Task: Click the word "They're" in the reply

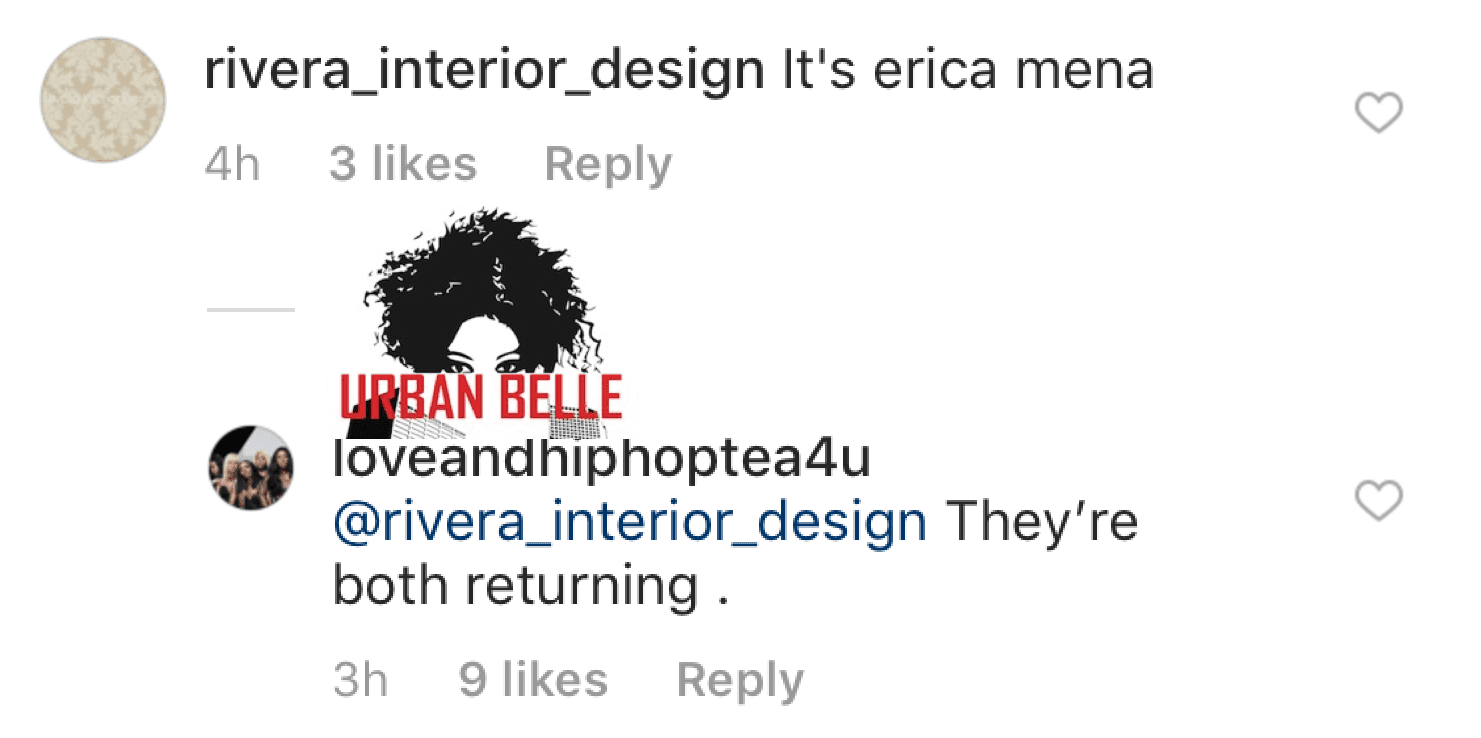Action: [x=1042, y=523]
